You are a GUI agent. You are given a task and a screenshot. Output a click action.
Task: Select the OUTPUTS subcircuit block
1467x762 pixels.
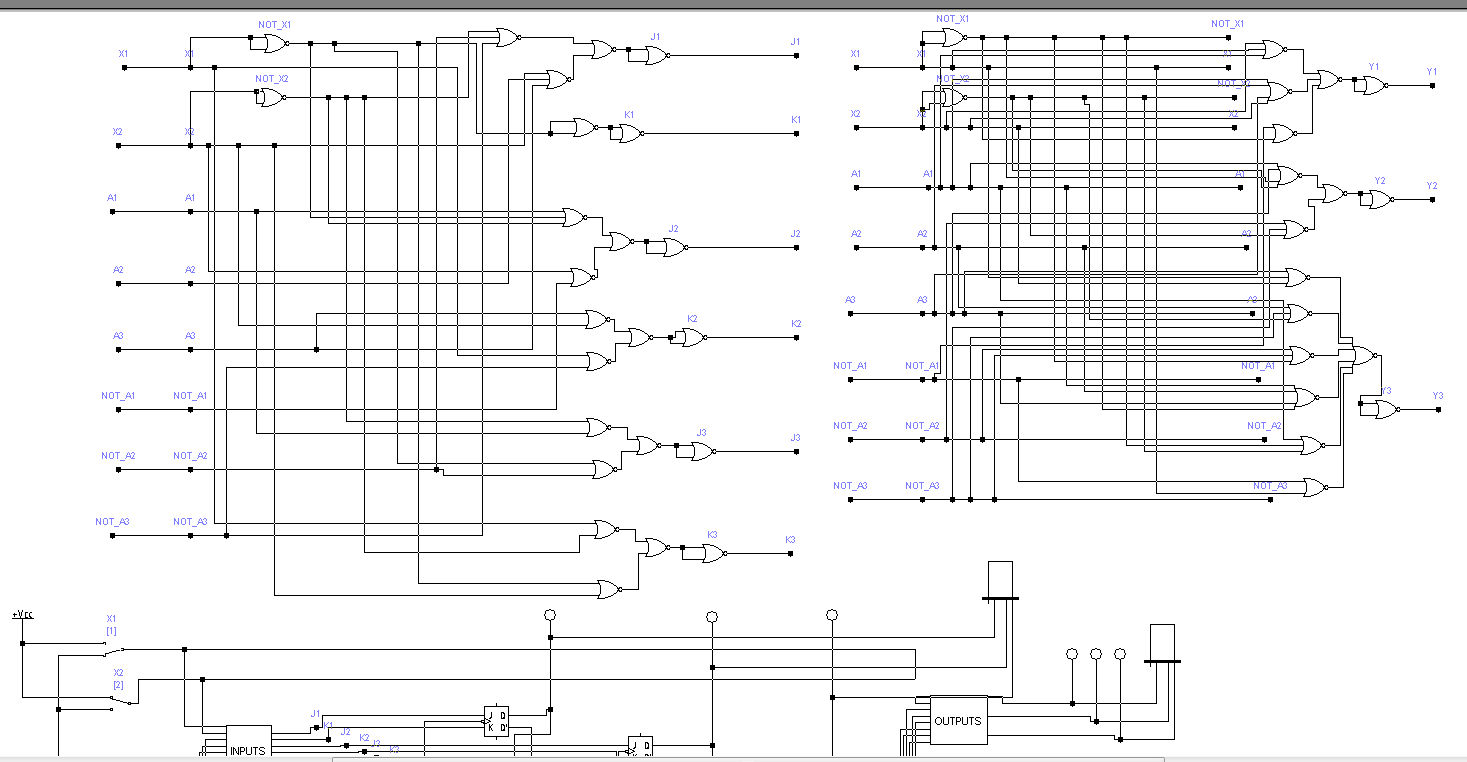(x=958, y=720)
